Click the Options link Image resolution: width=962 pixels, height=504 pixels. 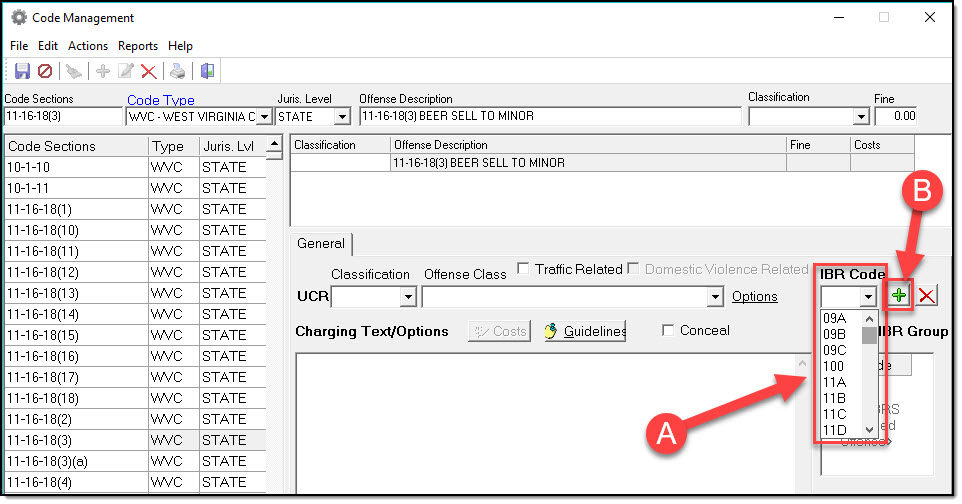[x=755, y=297]
